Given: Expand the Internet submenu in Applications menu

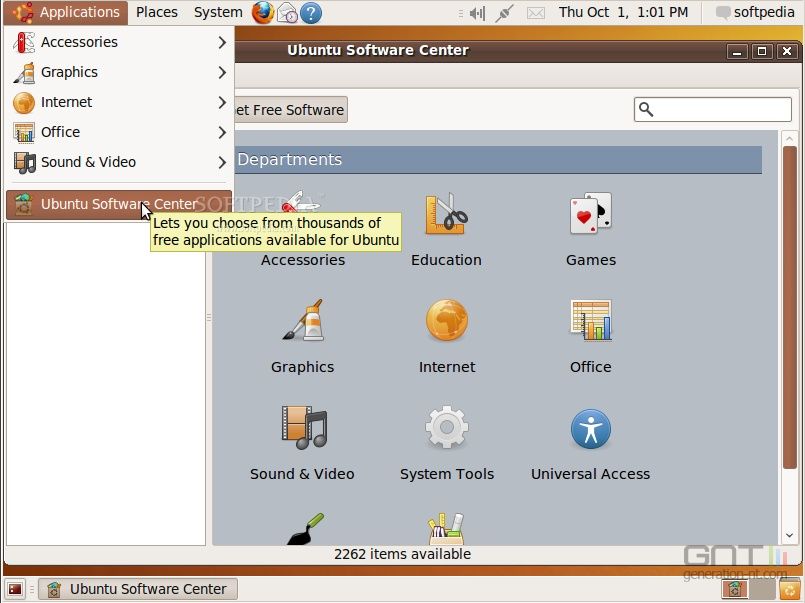Looking at the screenshot, I should (119, 102).
